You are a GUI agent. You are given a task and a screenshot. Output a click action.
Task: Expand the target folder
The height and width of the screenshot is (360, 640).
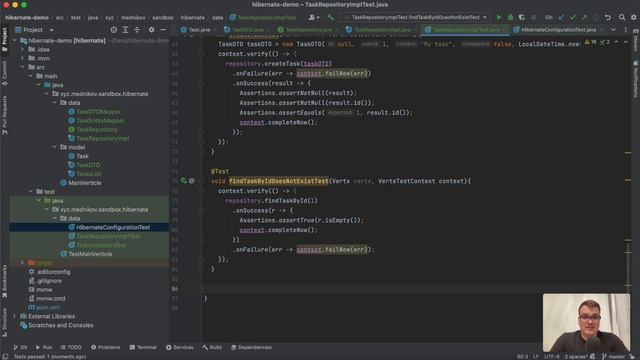click(22, 263)
